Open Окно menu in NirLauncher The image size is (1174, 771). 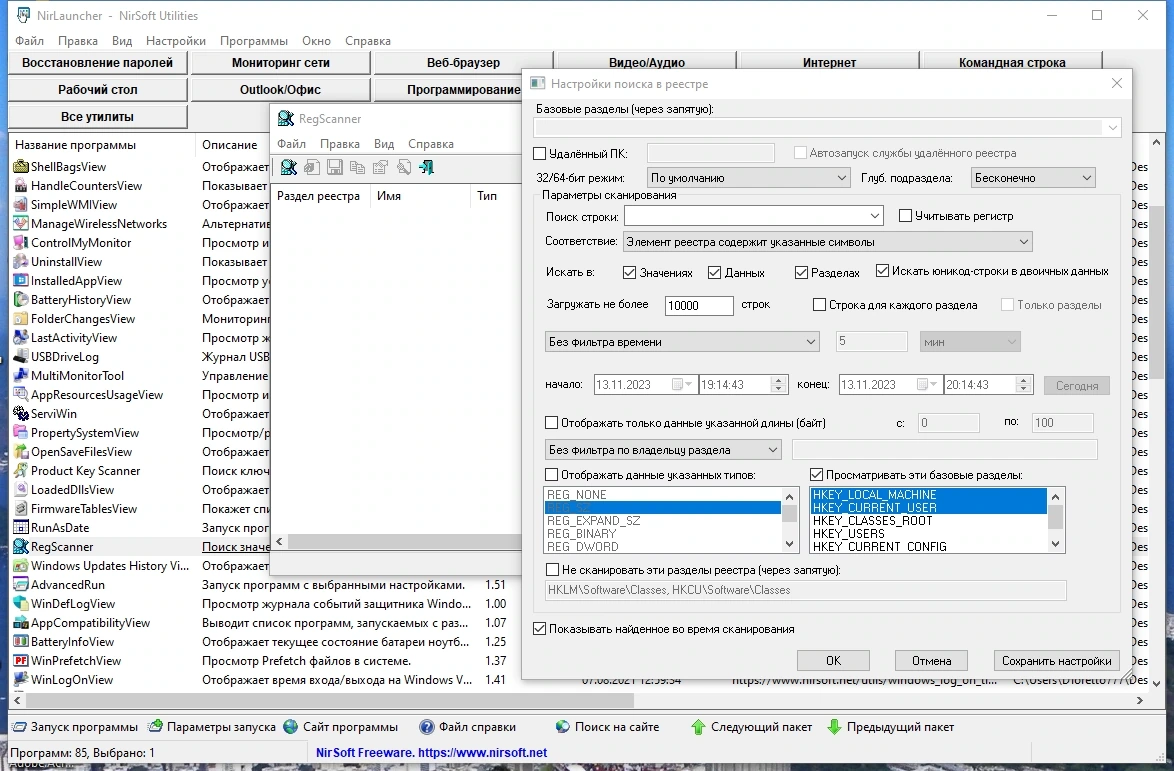317,41
